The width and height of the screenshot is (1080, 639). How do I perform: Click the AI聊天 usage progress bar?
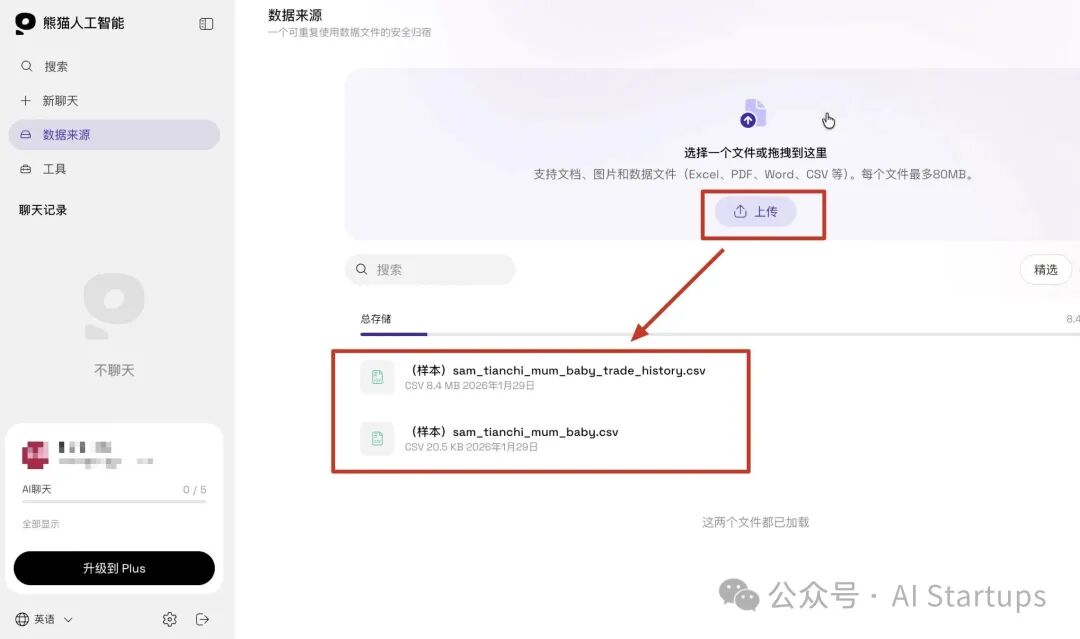tap(114, 501)
